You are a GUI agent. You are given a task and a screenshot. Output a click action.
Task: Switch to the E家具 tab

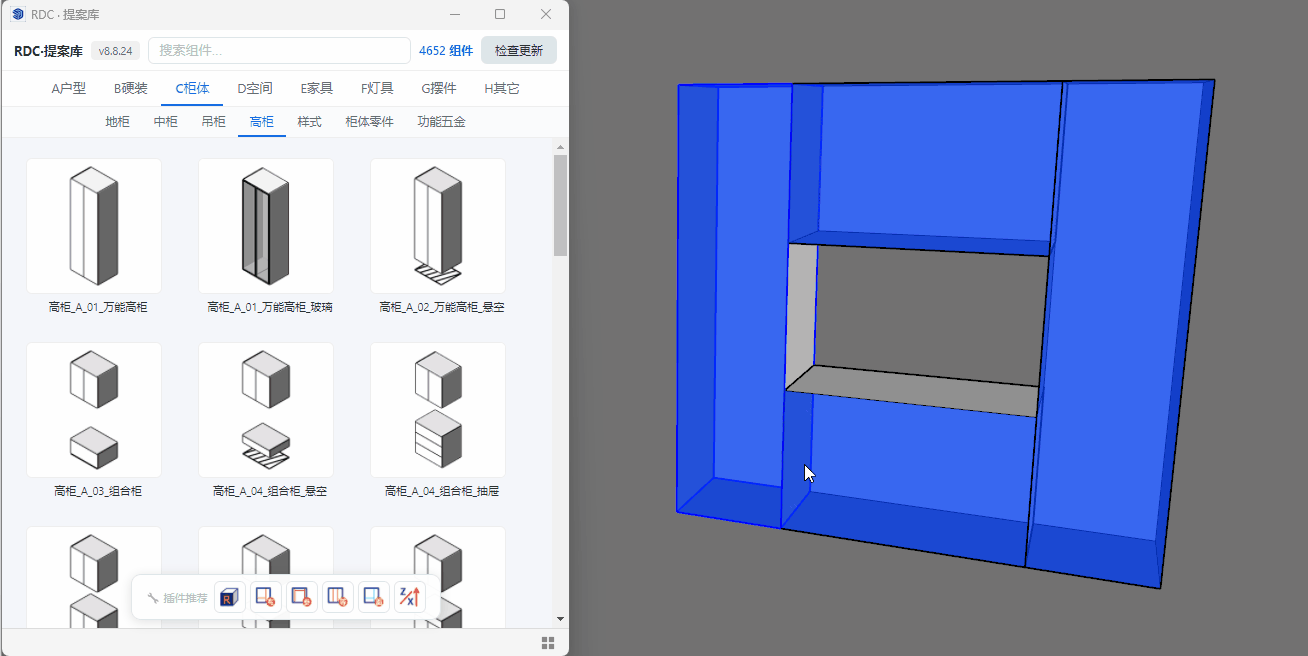pyautogui.click(x=317, y=88)
